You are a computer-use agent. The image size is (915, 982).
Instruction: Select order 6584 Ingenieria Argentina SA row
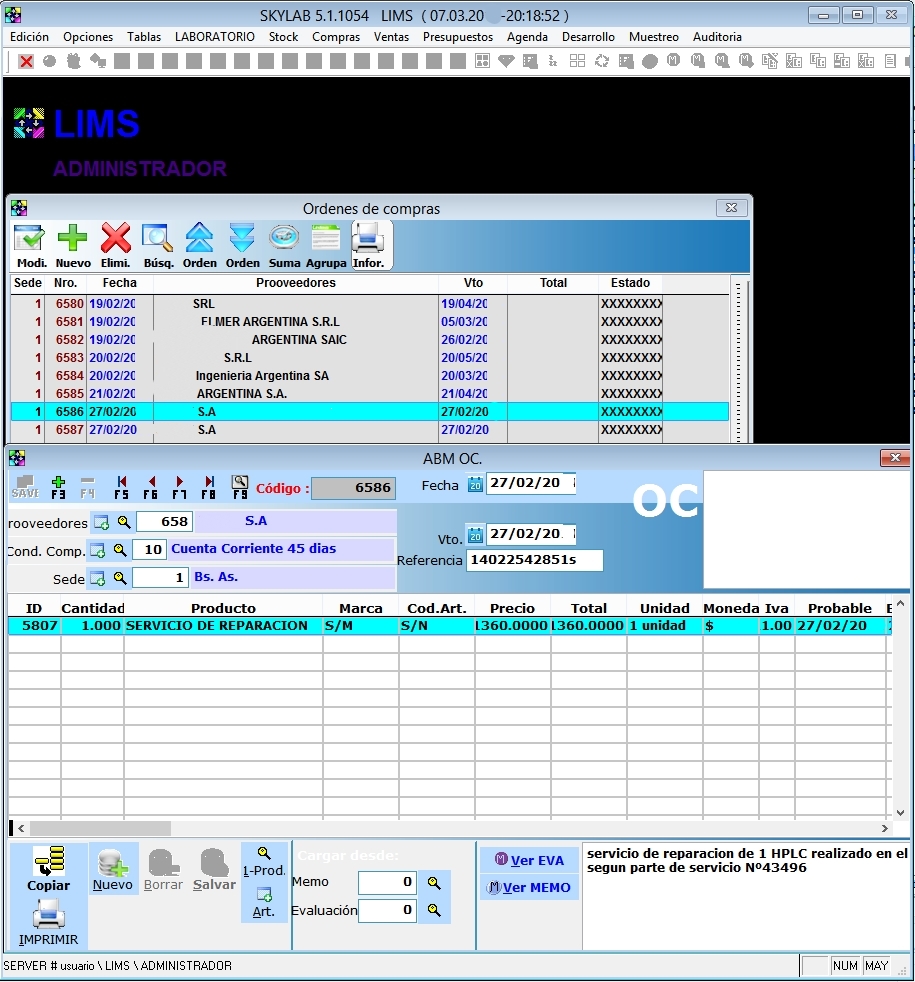pyautogui.click(x=262, y=376)
